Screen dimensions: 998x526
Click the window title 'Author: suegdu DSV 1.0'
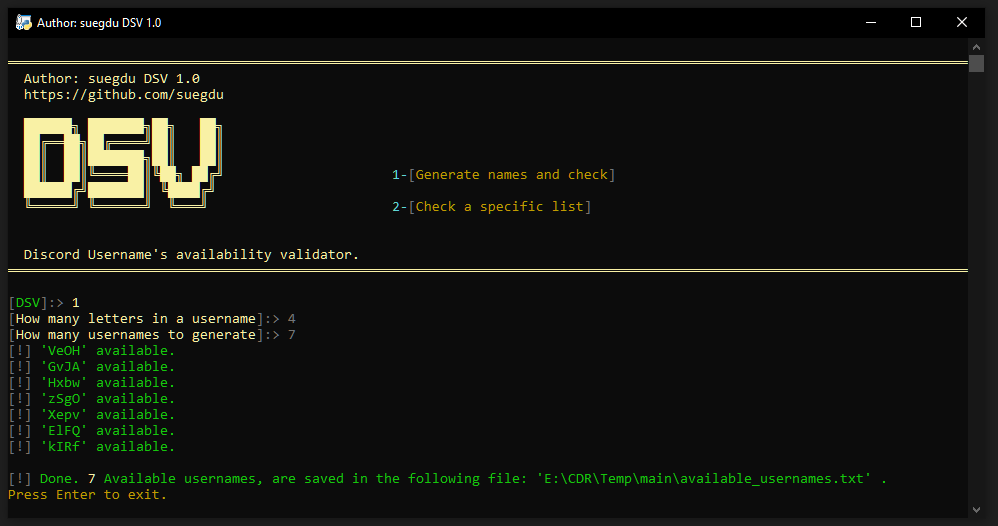pos(99,23)
